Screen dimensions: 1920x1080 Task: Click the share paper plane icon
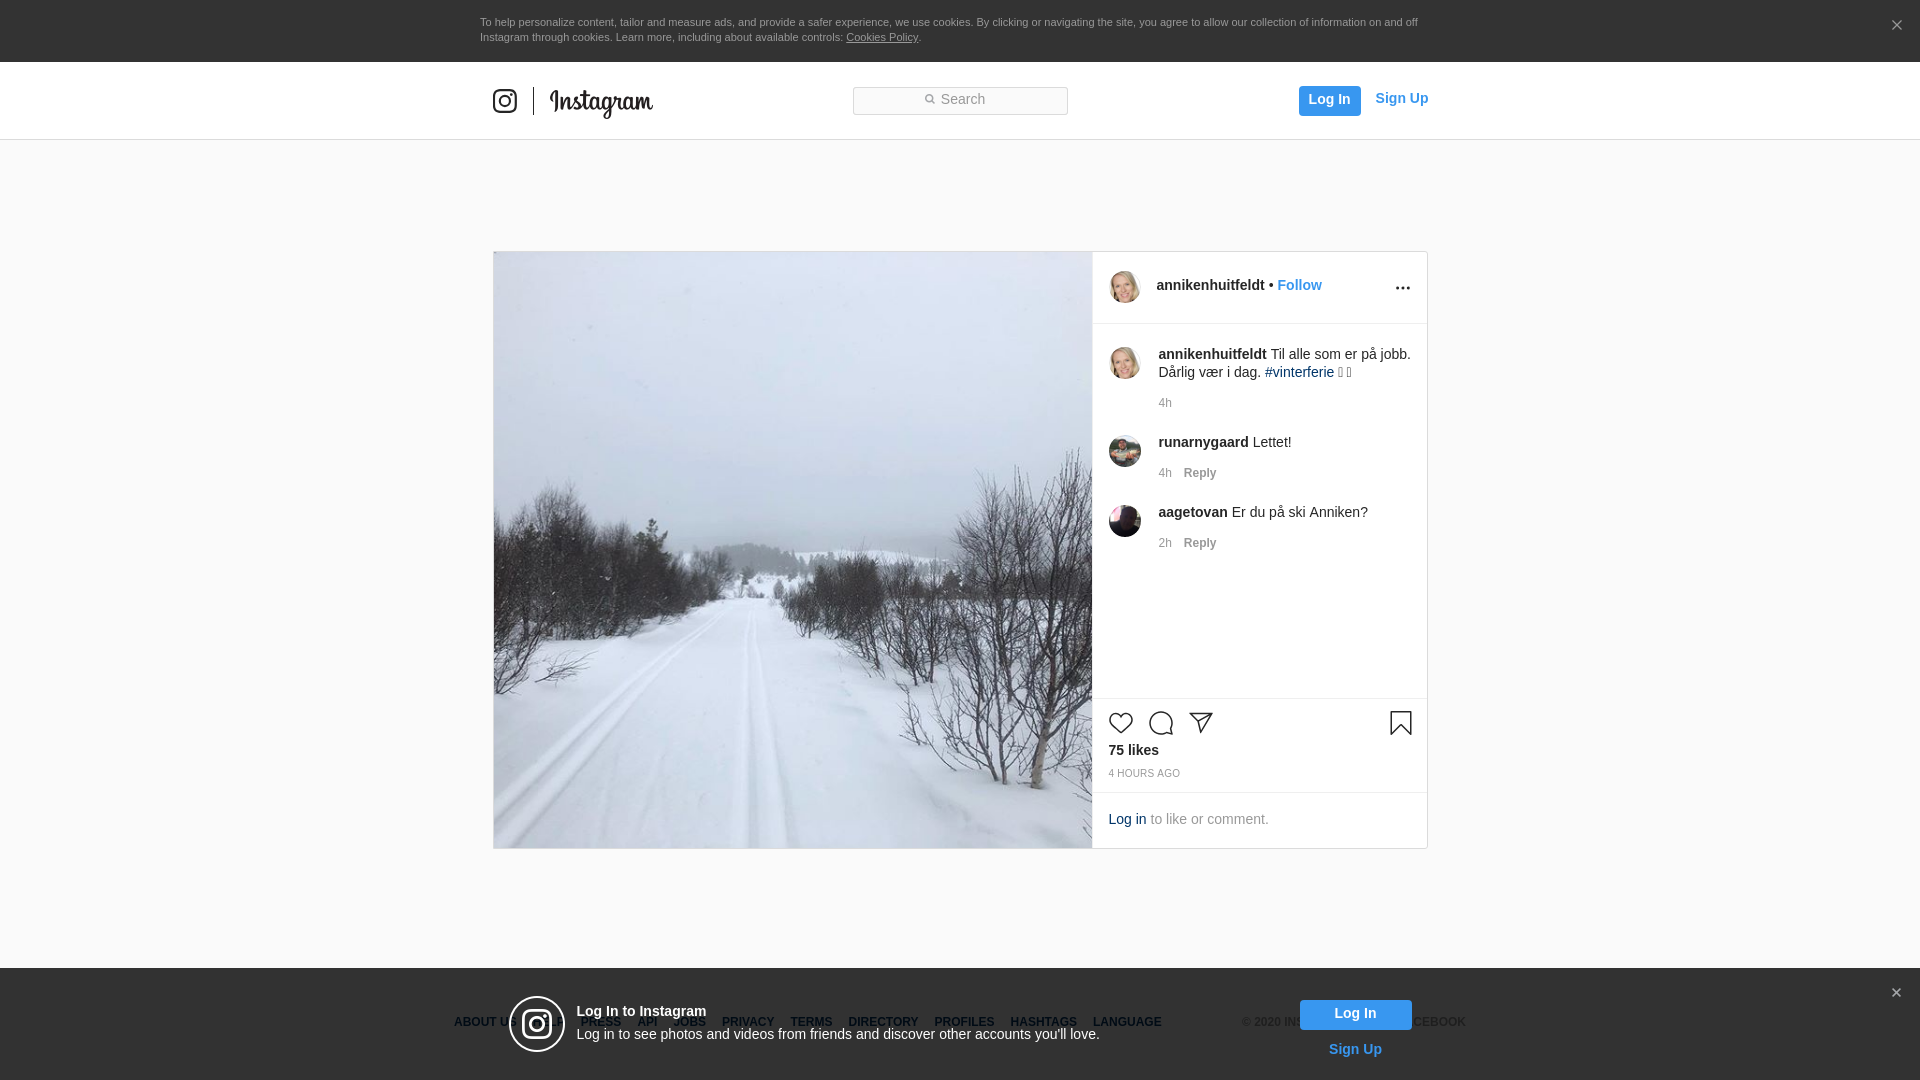[1201, 723]
